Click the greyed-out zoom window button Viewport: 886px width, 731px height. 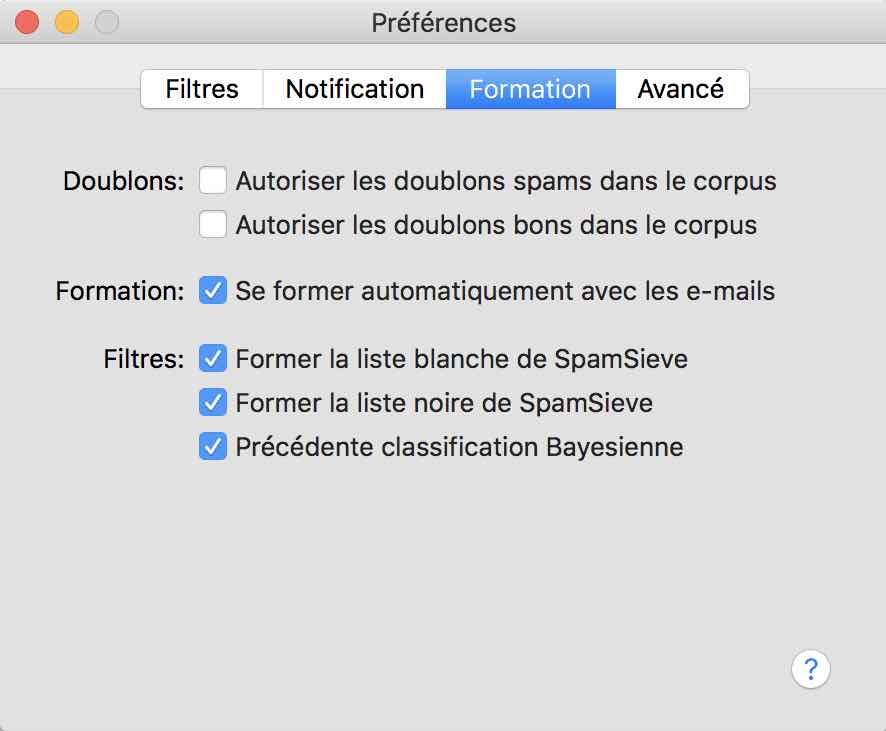point(107,23)
